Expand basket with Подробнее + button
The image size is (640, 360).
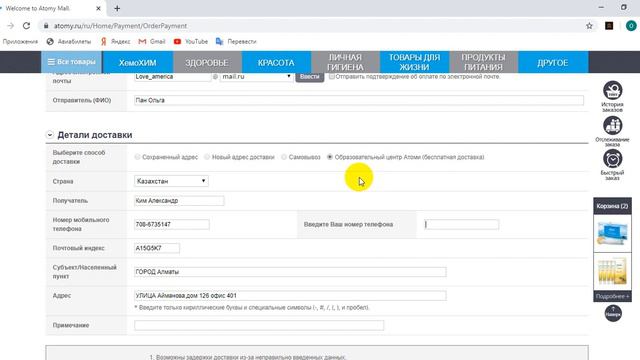point(612,296)
